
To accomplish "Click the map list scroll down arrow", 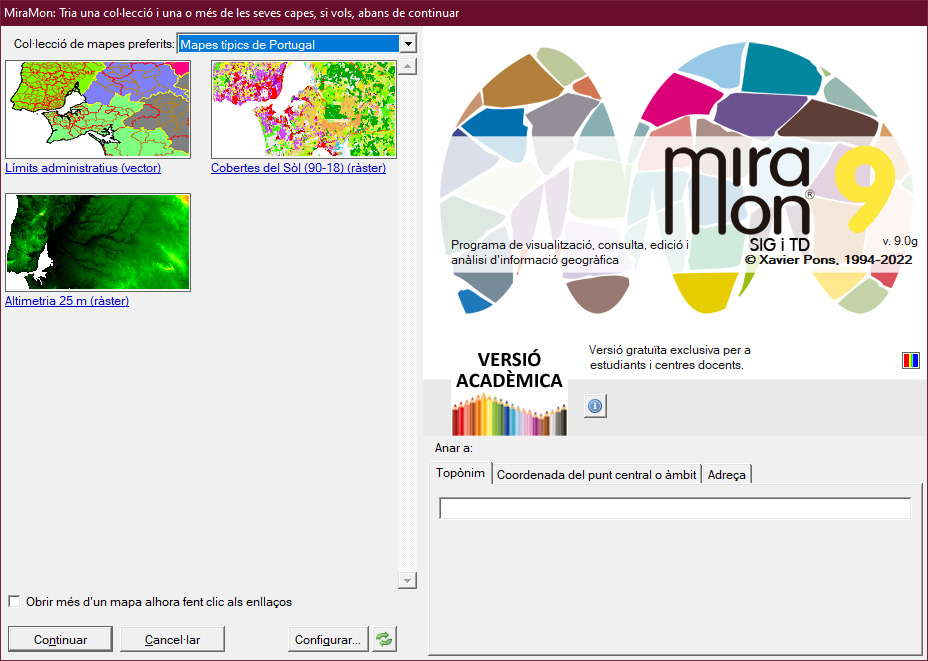I will coord(407,581).
